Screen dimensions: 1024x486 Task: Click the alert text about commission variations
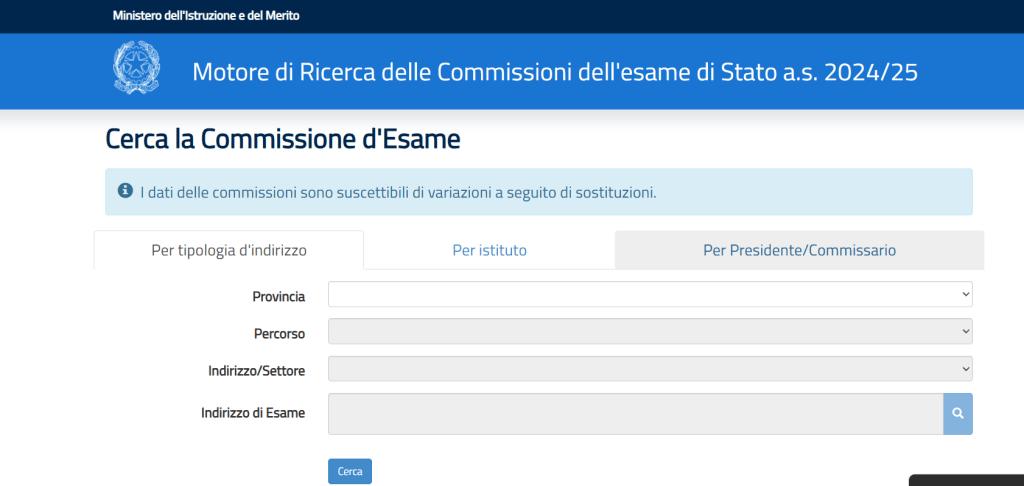tap(398, 192)
